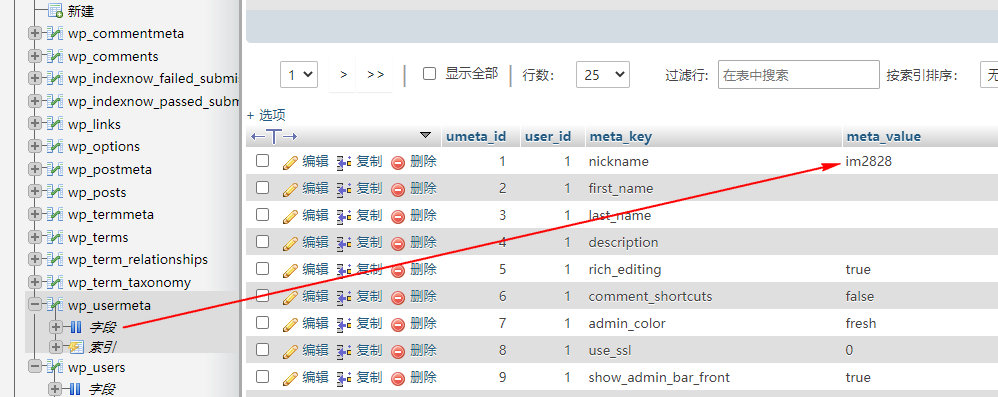Collapse the wp_users tree node
Image resolution: width=998 pixels, height=397 pixels.
point(34,367)
